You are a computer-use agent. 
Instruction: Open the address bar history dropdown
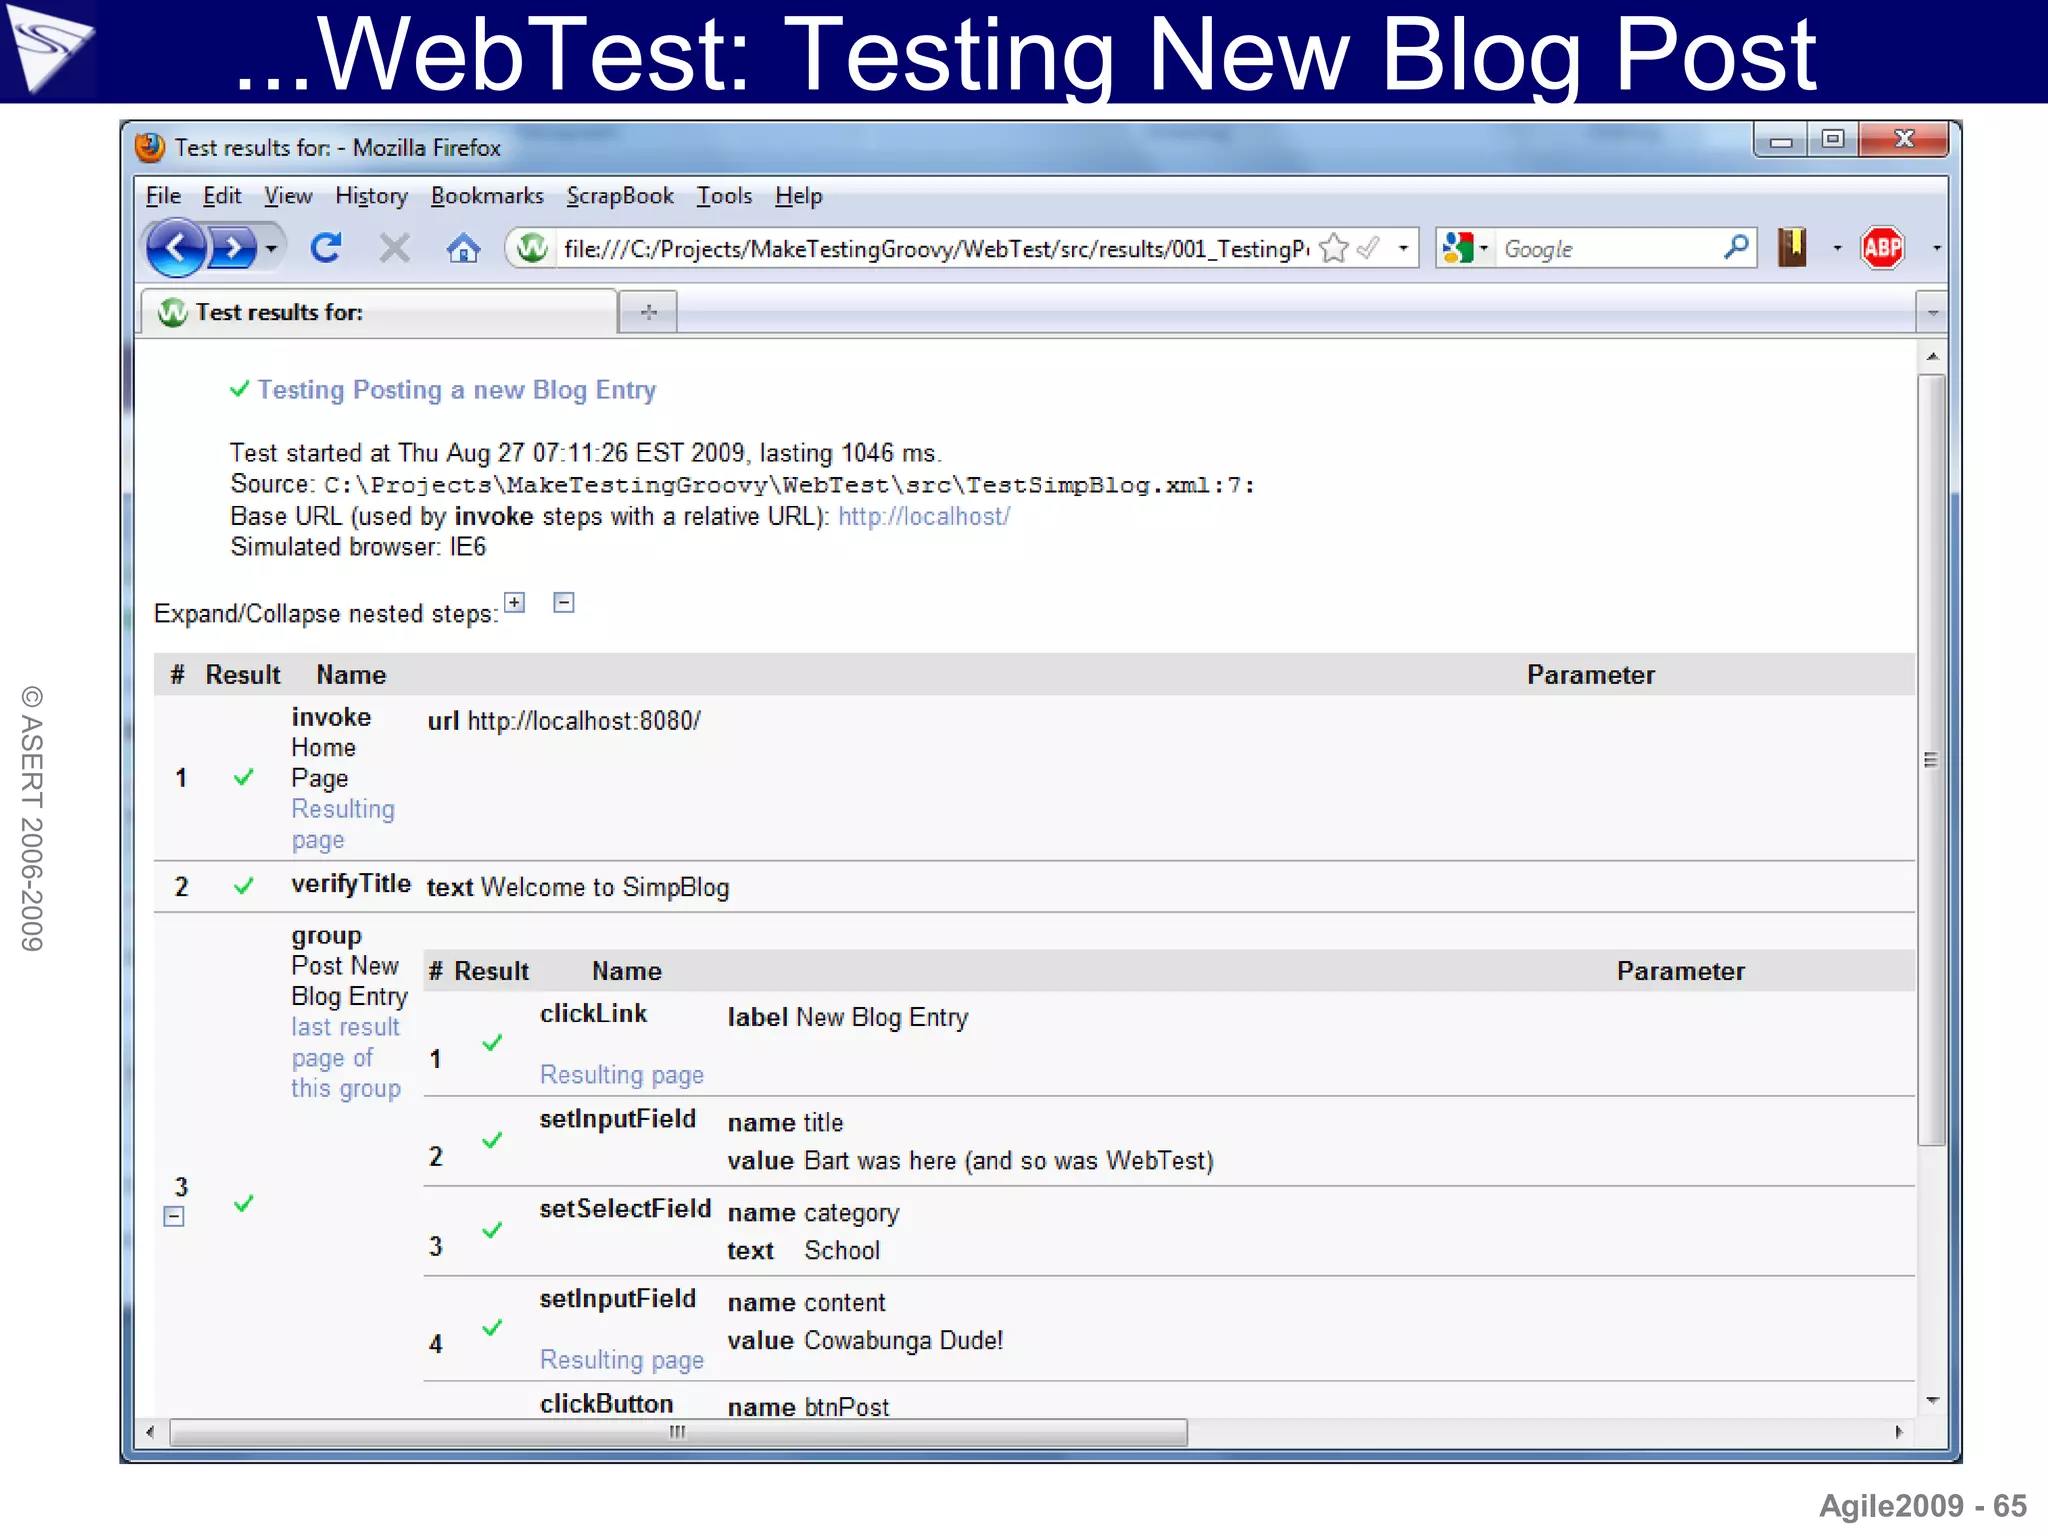1404,248
